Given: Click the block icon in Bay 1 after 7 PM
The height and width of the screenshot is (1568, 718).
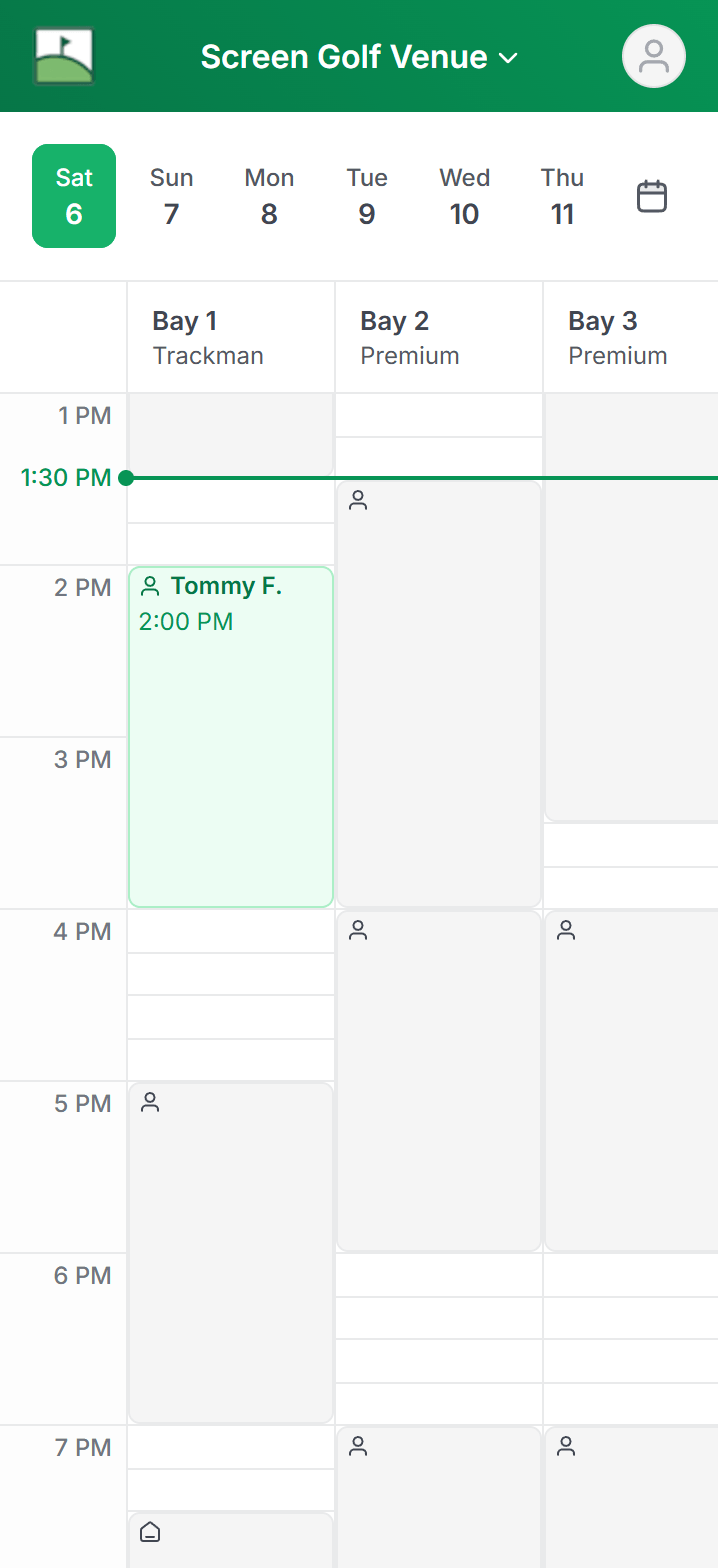Looking at the screenshot, I should tap(150, 1531).
